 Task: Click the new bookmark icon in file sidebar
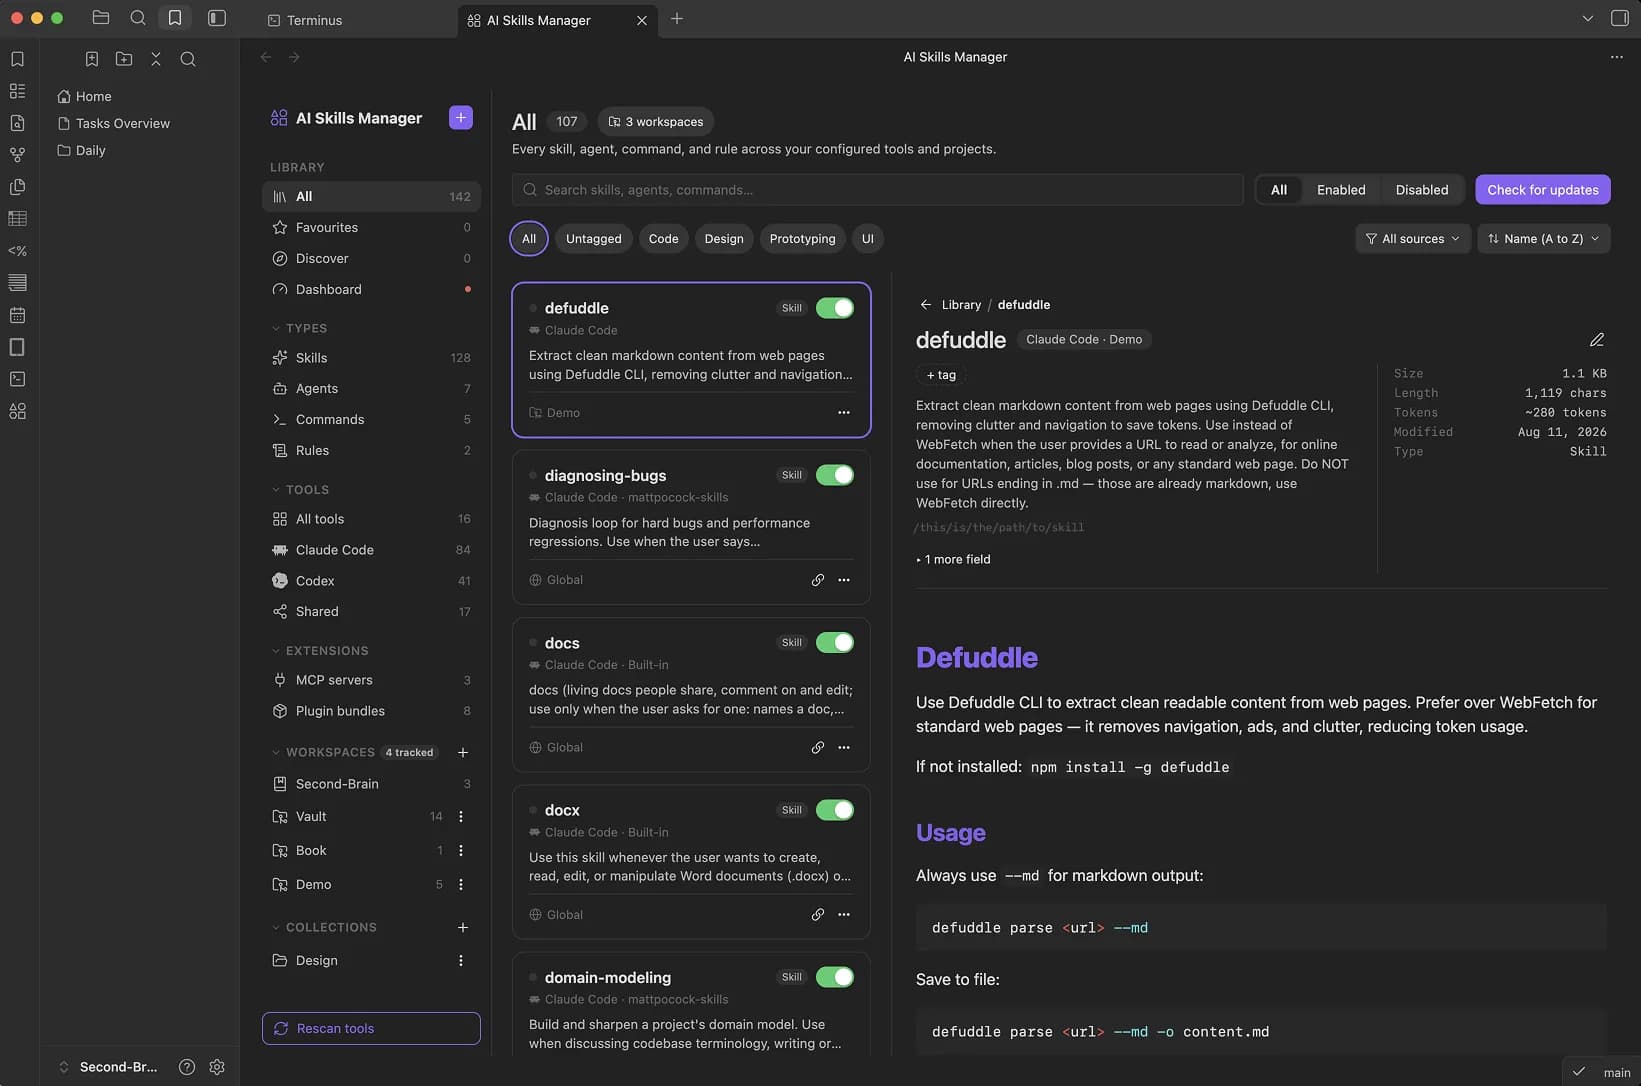[x=92, y=59]
